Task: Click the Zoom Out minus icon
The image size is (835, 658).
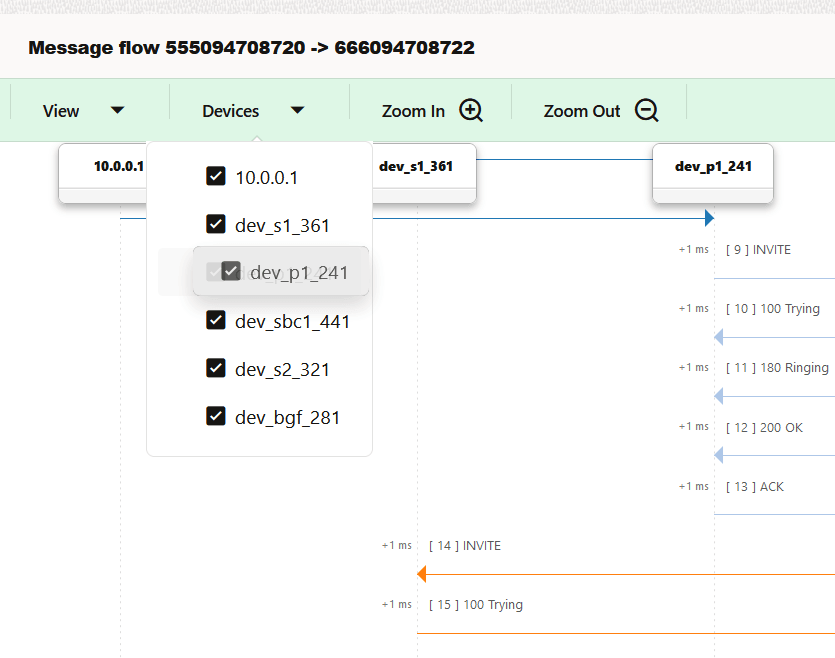Action: [646, 110]
